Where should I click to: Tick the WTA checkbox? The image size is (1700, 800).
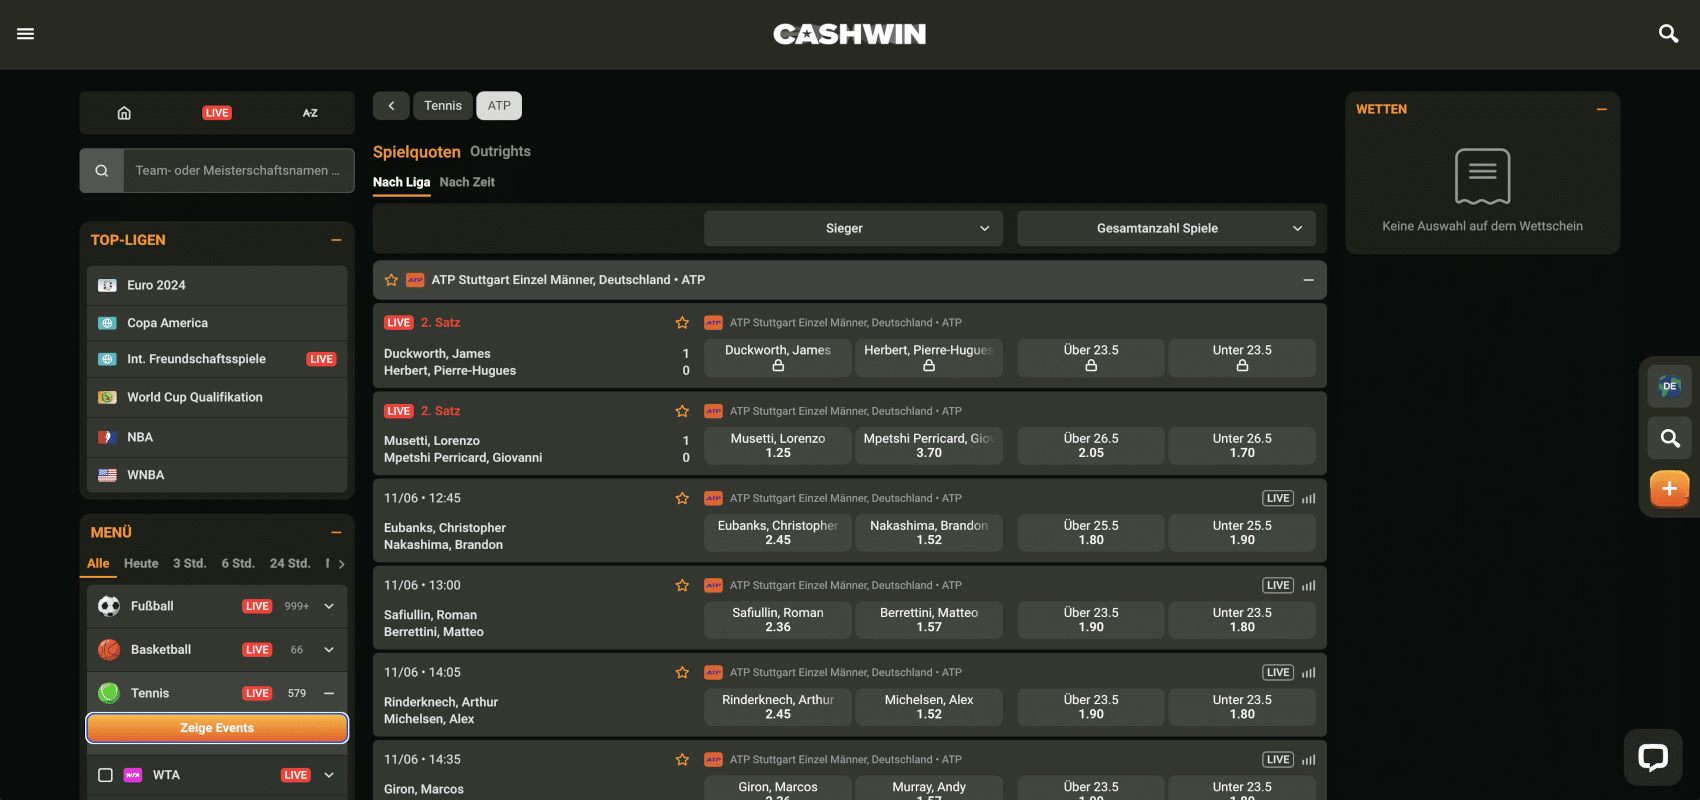click(x=105, y=775)
